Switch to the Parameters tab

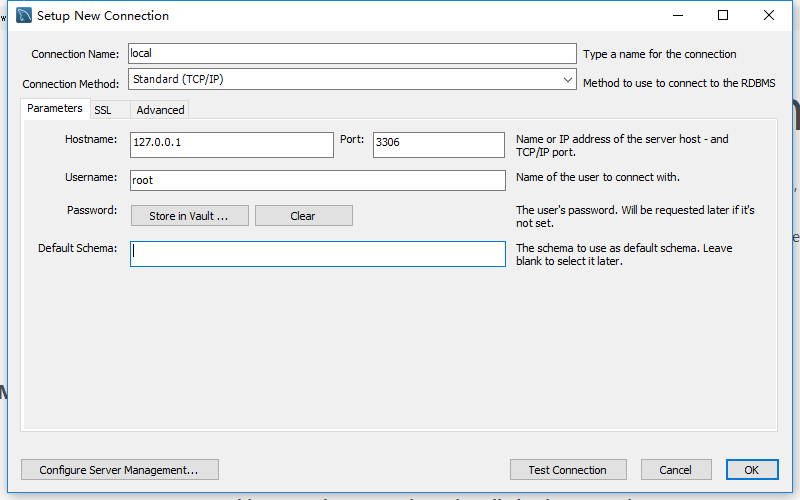point(55,108)
